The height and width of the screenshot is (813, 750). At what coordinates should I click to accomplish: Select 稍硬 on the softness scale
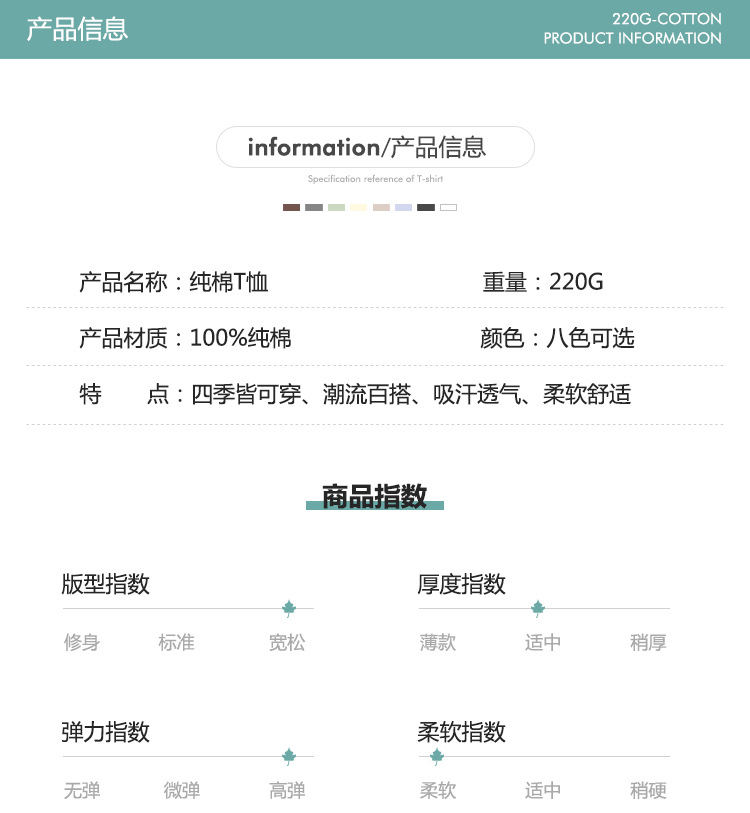(648, 791)
